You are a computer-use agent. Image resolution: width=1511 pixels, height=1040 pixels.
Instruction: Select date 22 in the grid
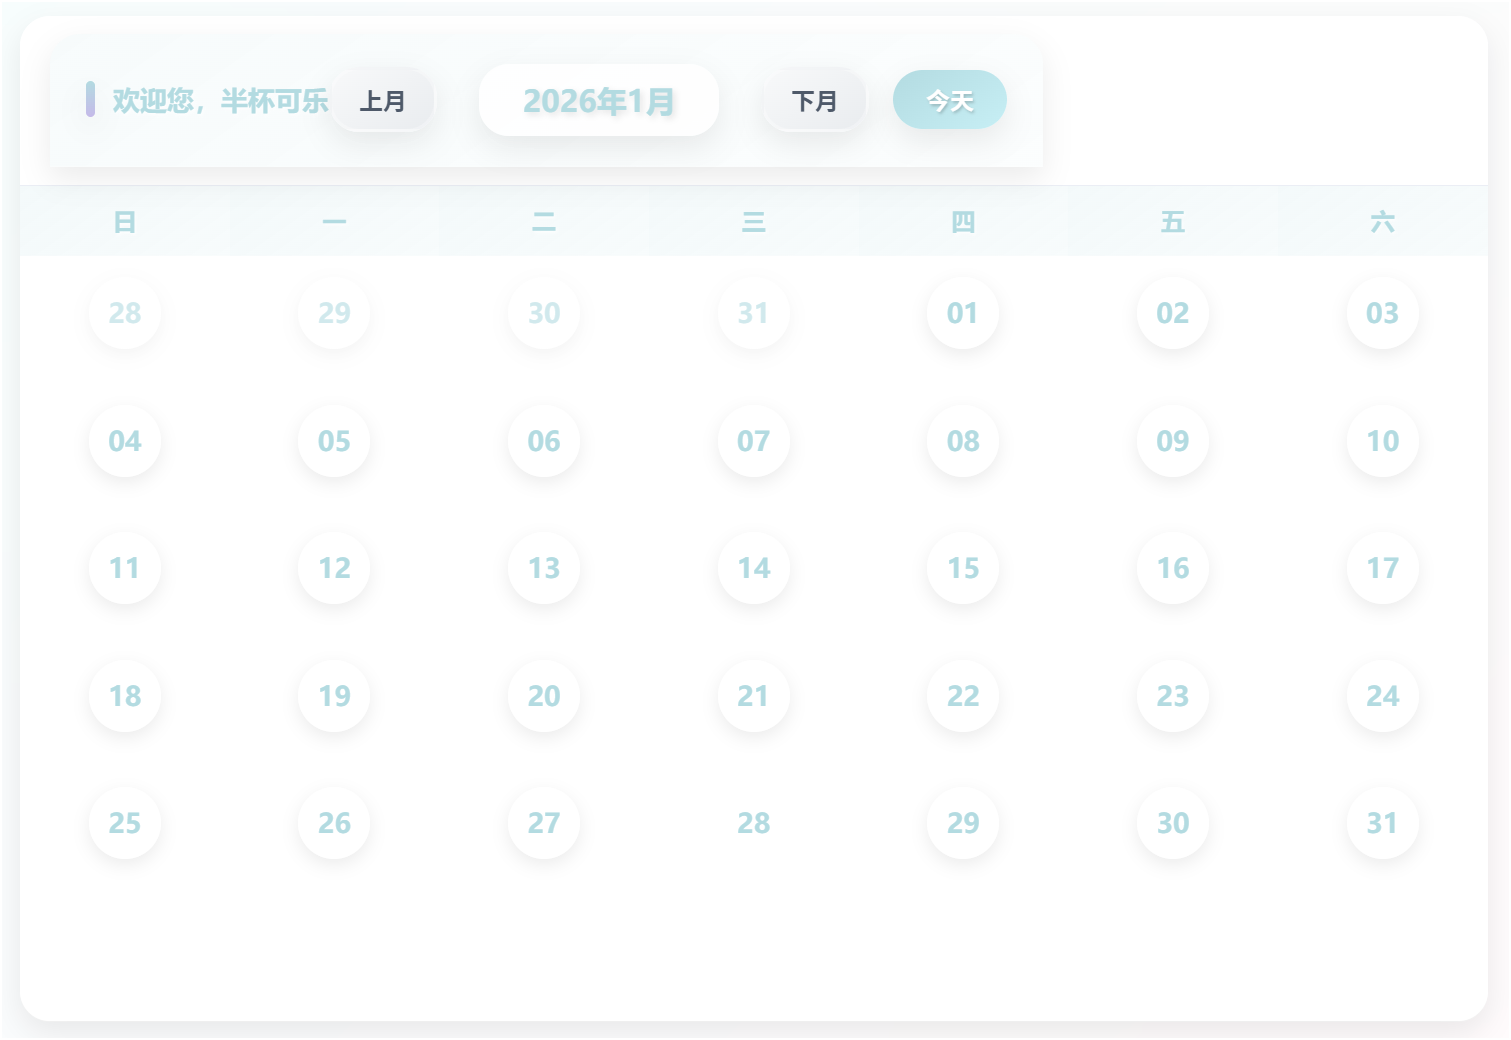962,696
